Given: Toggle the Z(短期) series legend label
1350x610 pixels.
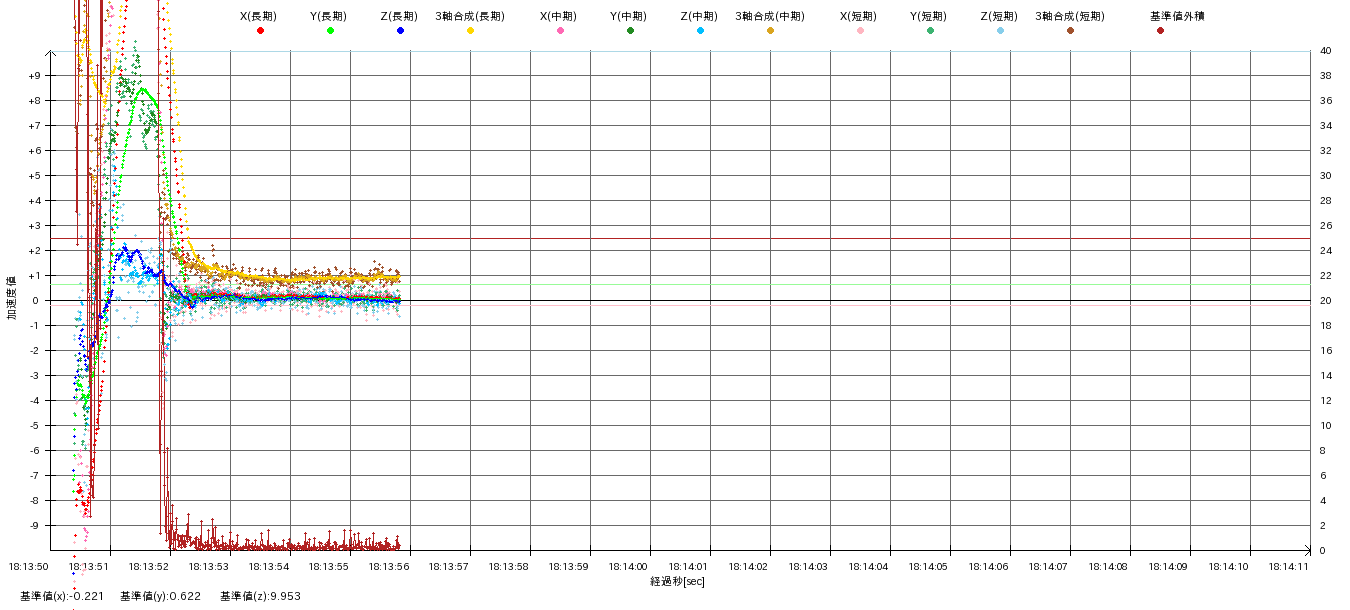Looking at the screenshot, I should click(x=998, y=16).
